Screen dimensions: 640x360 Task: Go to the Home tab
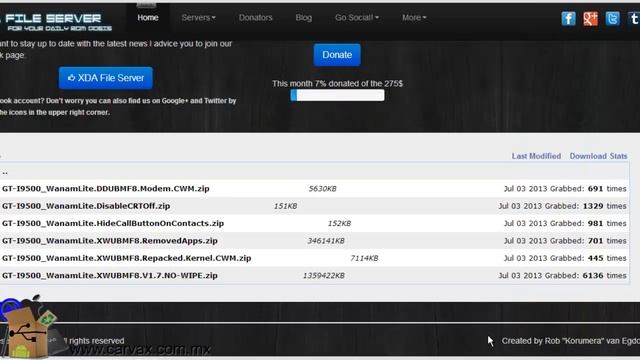click(148, 18)
